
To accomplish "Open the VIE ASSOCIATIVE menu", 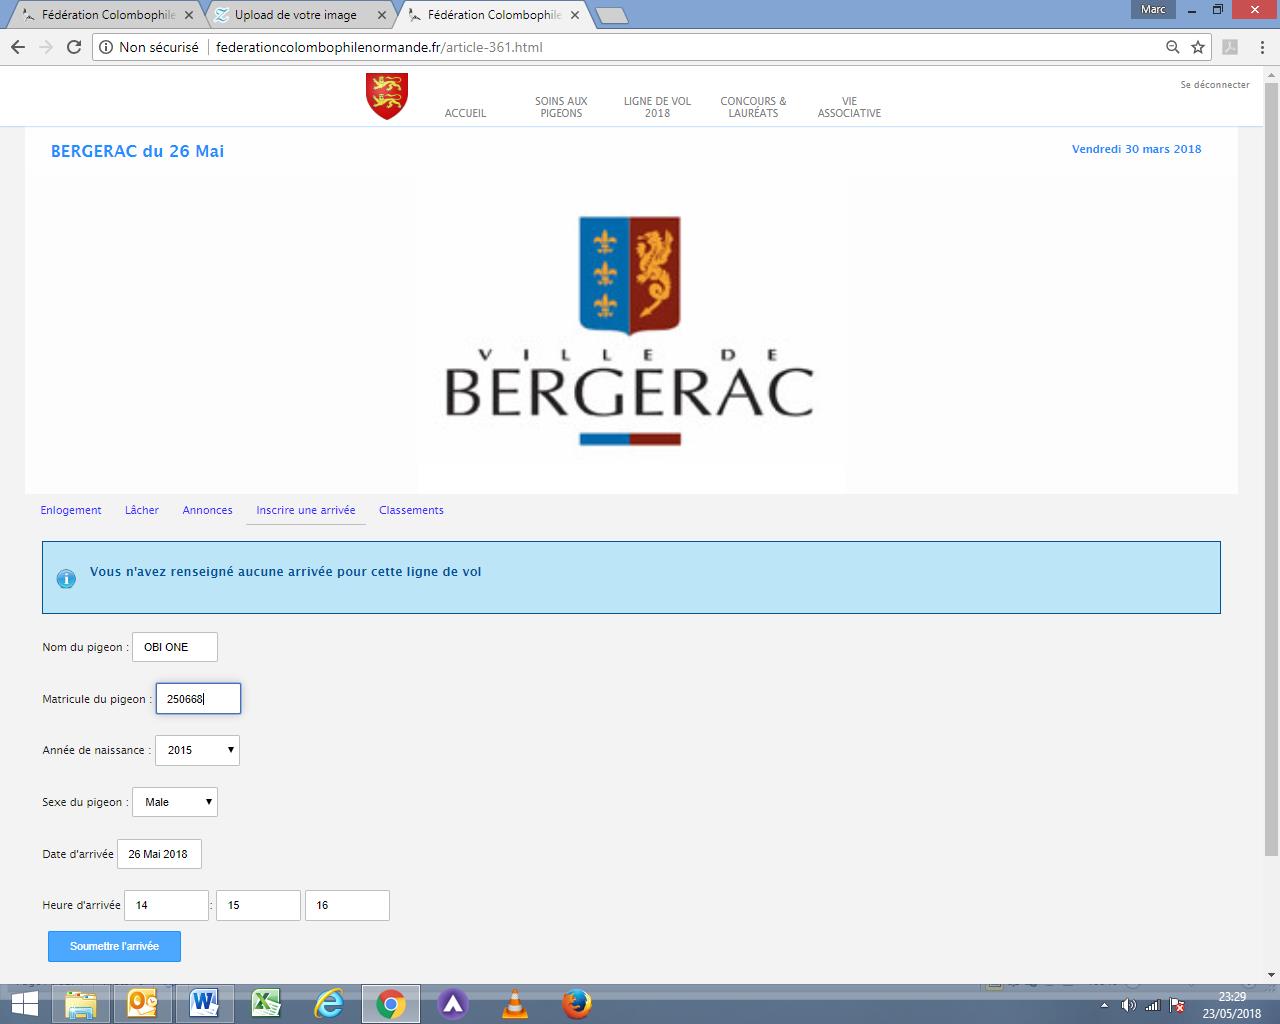I will click(x=849, y=107).
